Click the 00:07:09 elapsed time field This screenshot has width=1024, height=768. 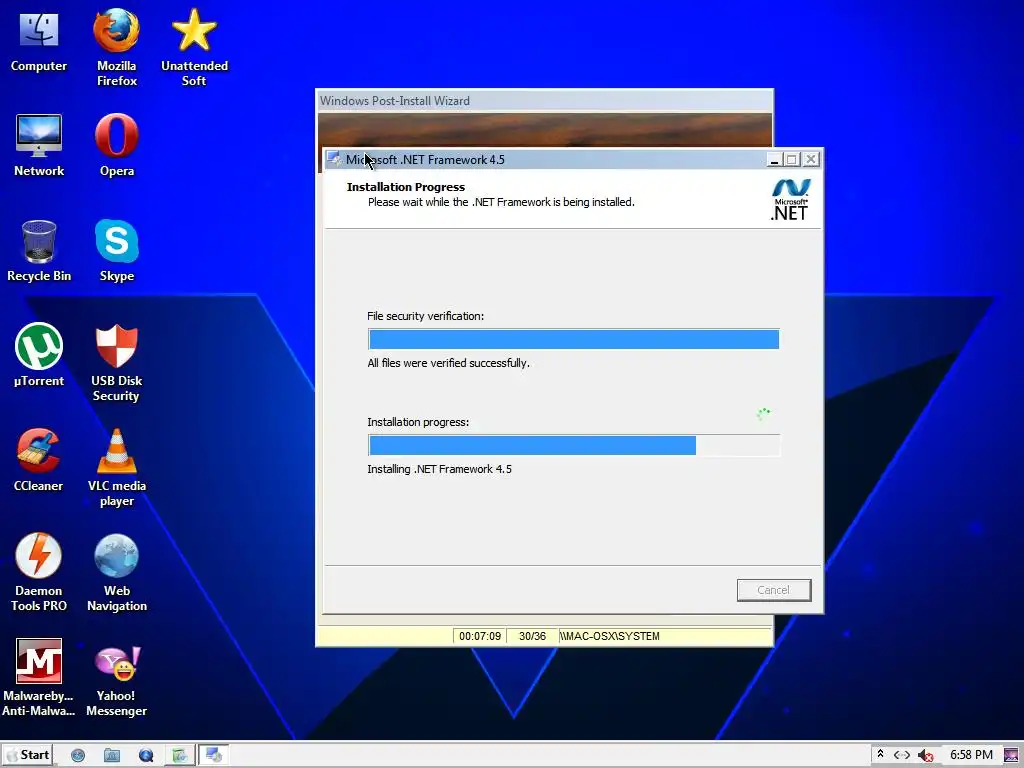[x=480, y=636]
